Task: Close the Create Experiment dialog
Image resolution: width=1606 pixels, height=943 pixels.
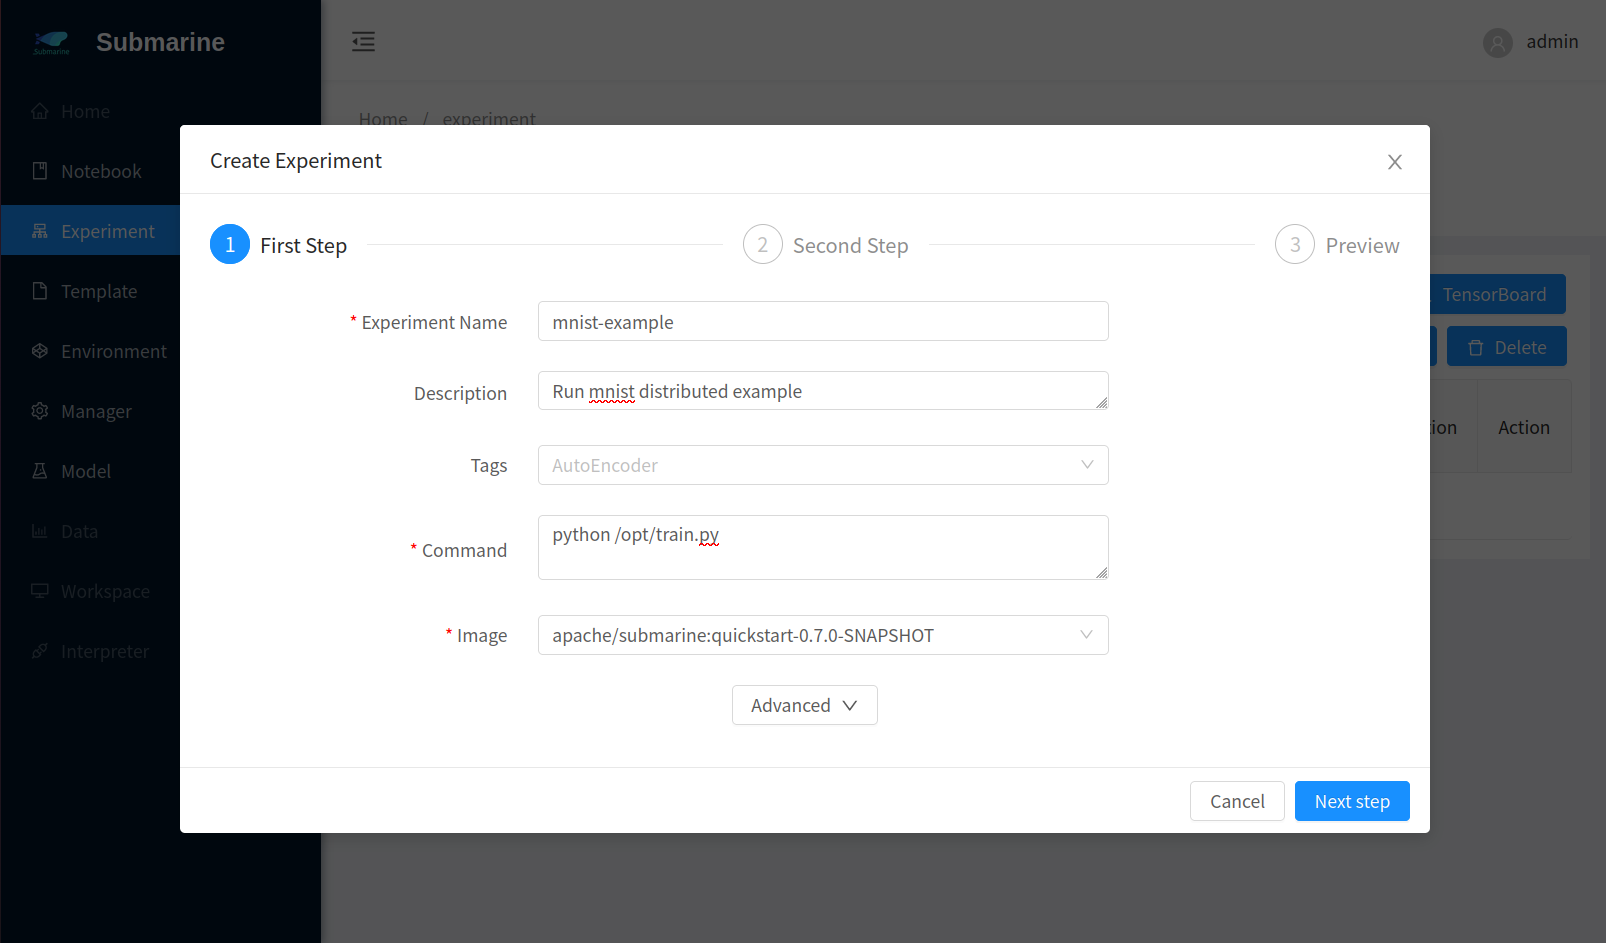Action: 1394,162
